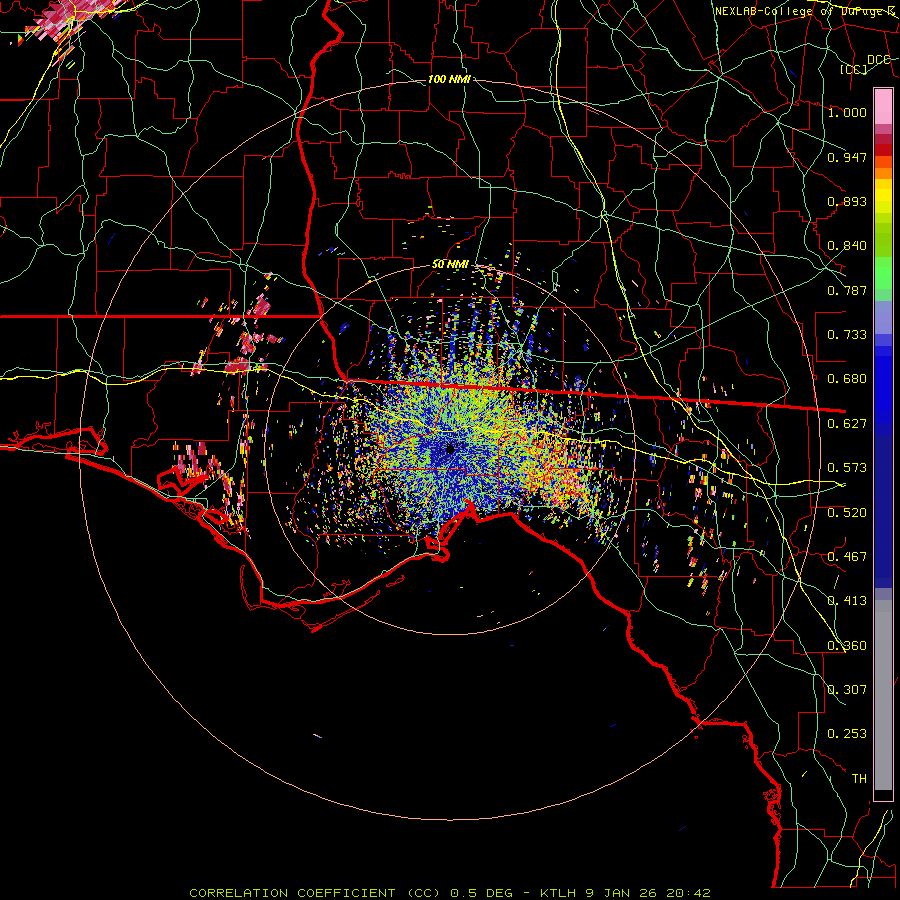
Task: Click the 50 NMI range ring label
Action: tap(450, 264)
